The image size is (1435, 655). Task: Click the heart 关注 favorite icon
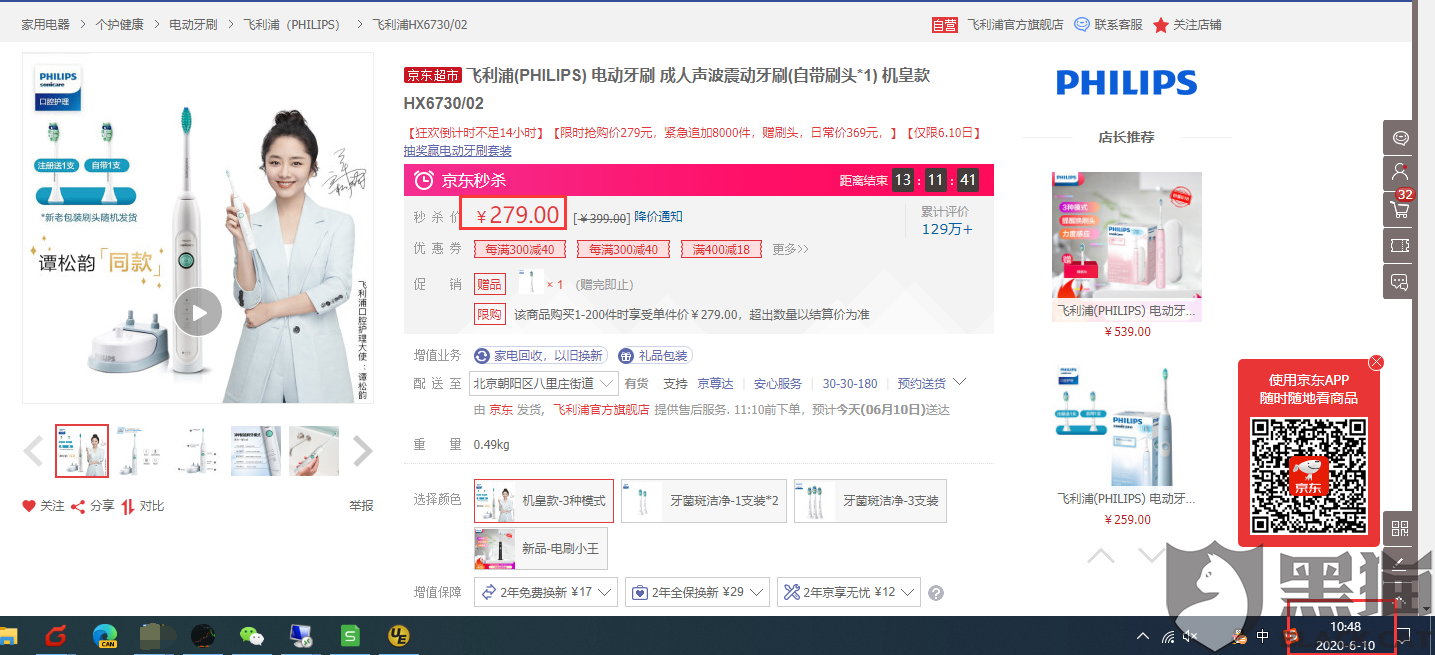43,506
